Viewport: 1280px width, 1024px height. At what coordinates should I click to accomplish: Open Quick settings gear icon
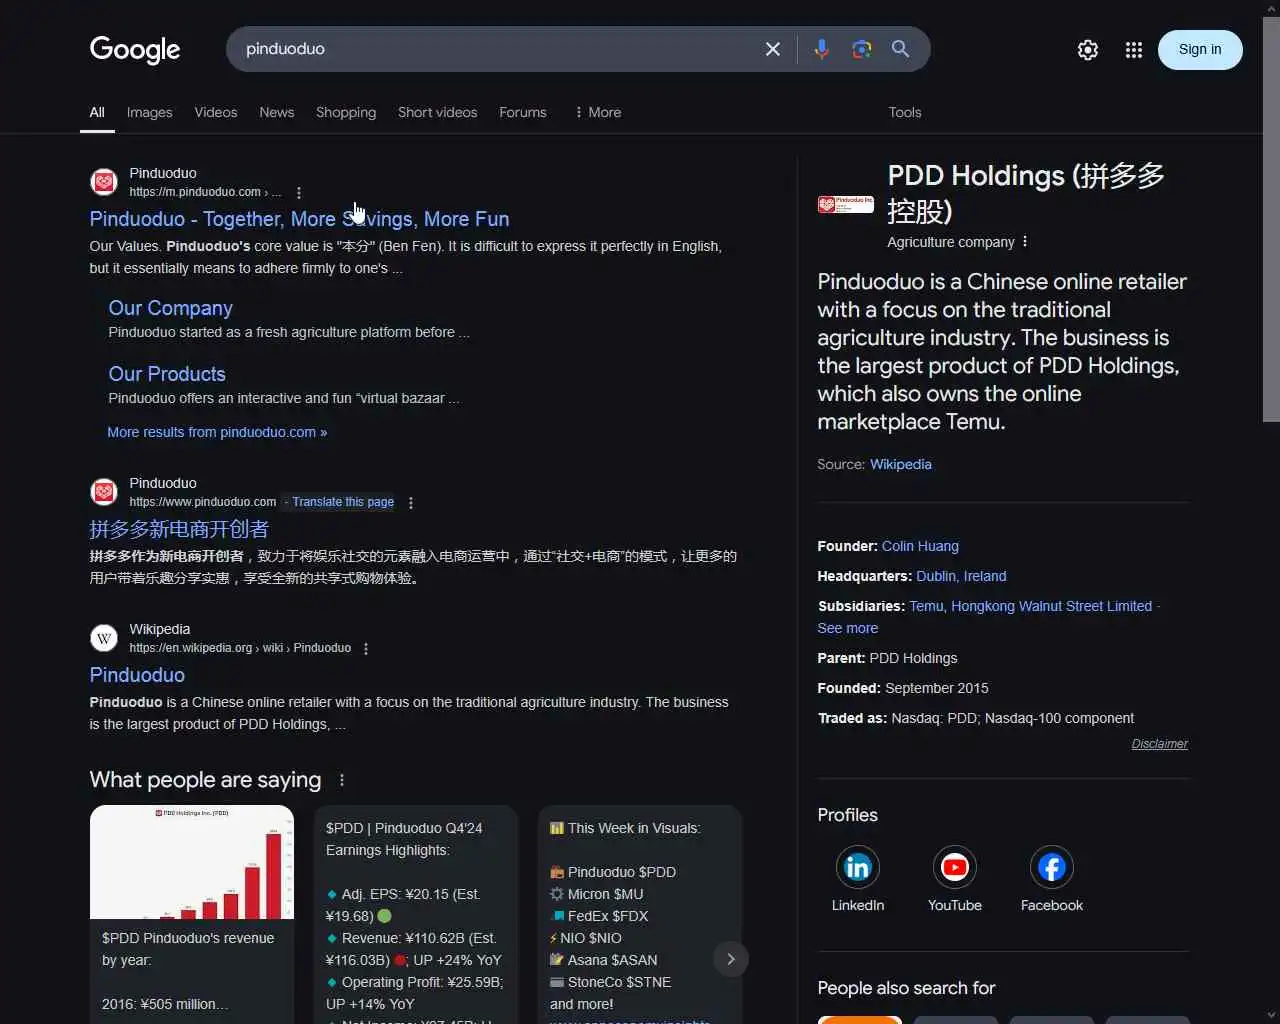tap(1088, 50)
